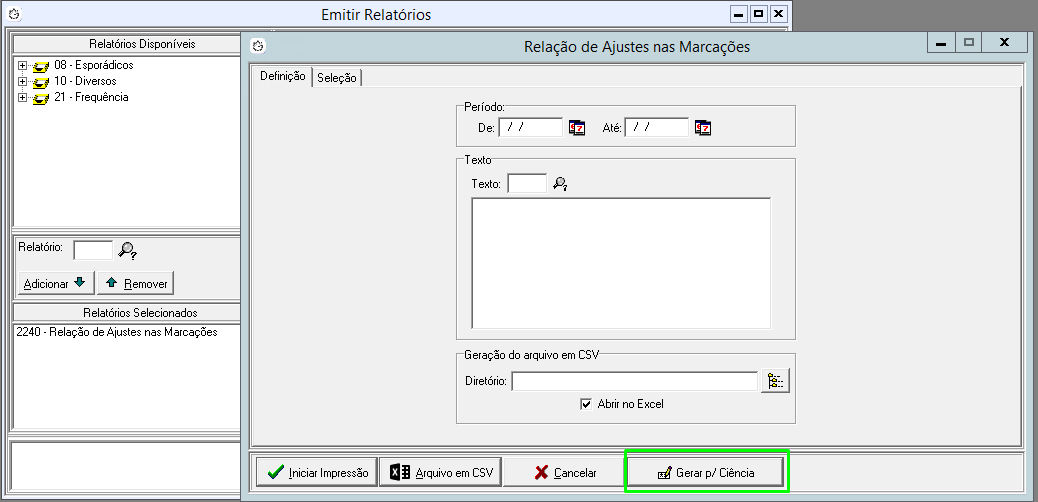Switch to the Seleção tab
Image resolution: width=1038 pixels, height=502 pixels.
coord(337,78)
